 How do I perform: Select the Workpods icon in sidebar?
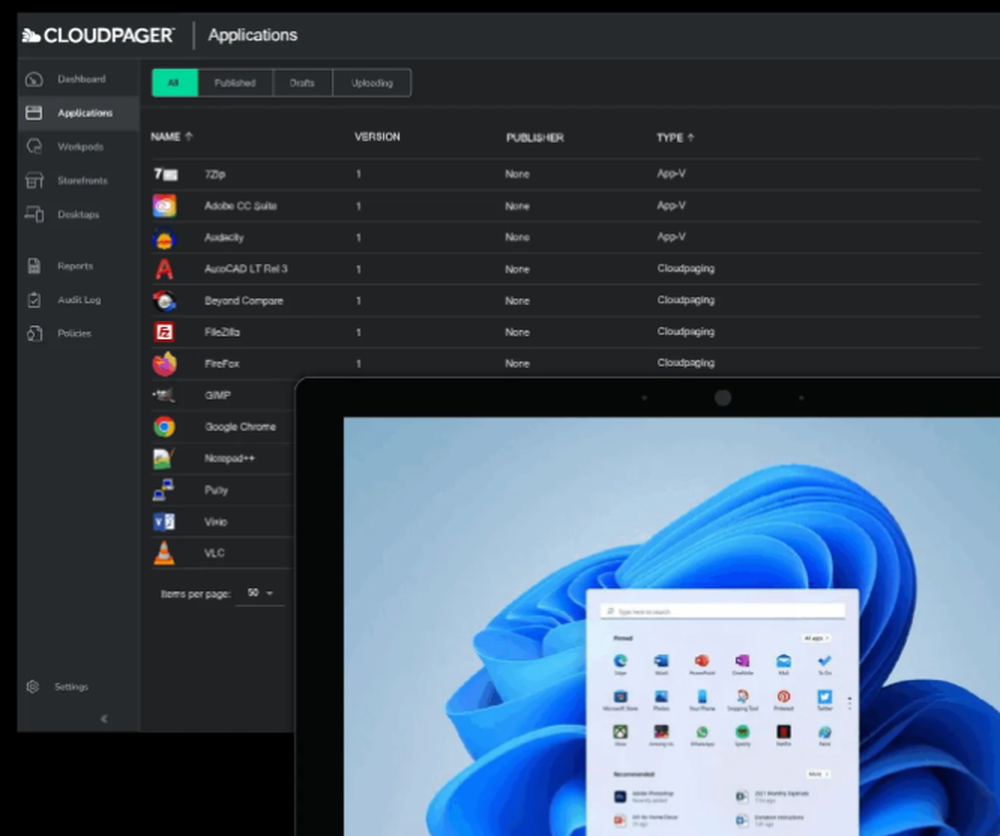pos(34,146)
